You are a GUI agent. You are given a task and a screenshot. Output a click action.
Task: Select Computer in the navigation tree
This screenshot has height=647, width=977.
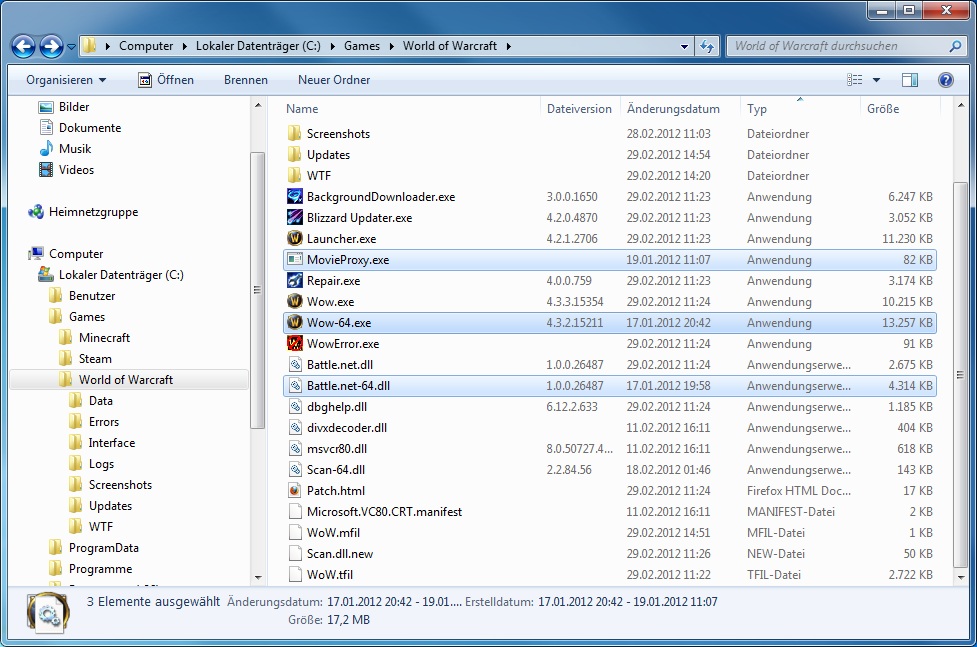coord(66,254)
